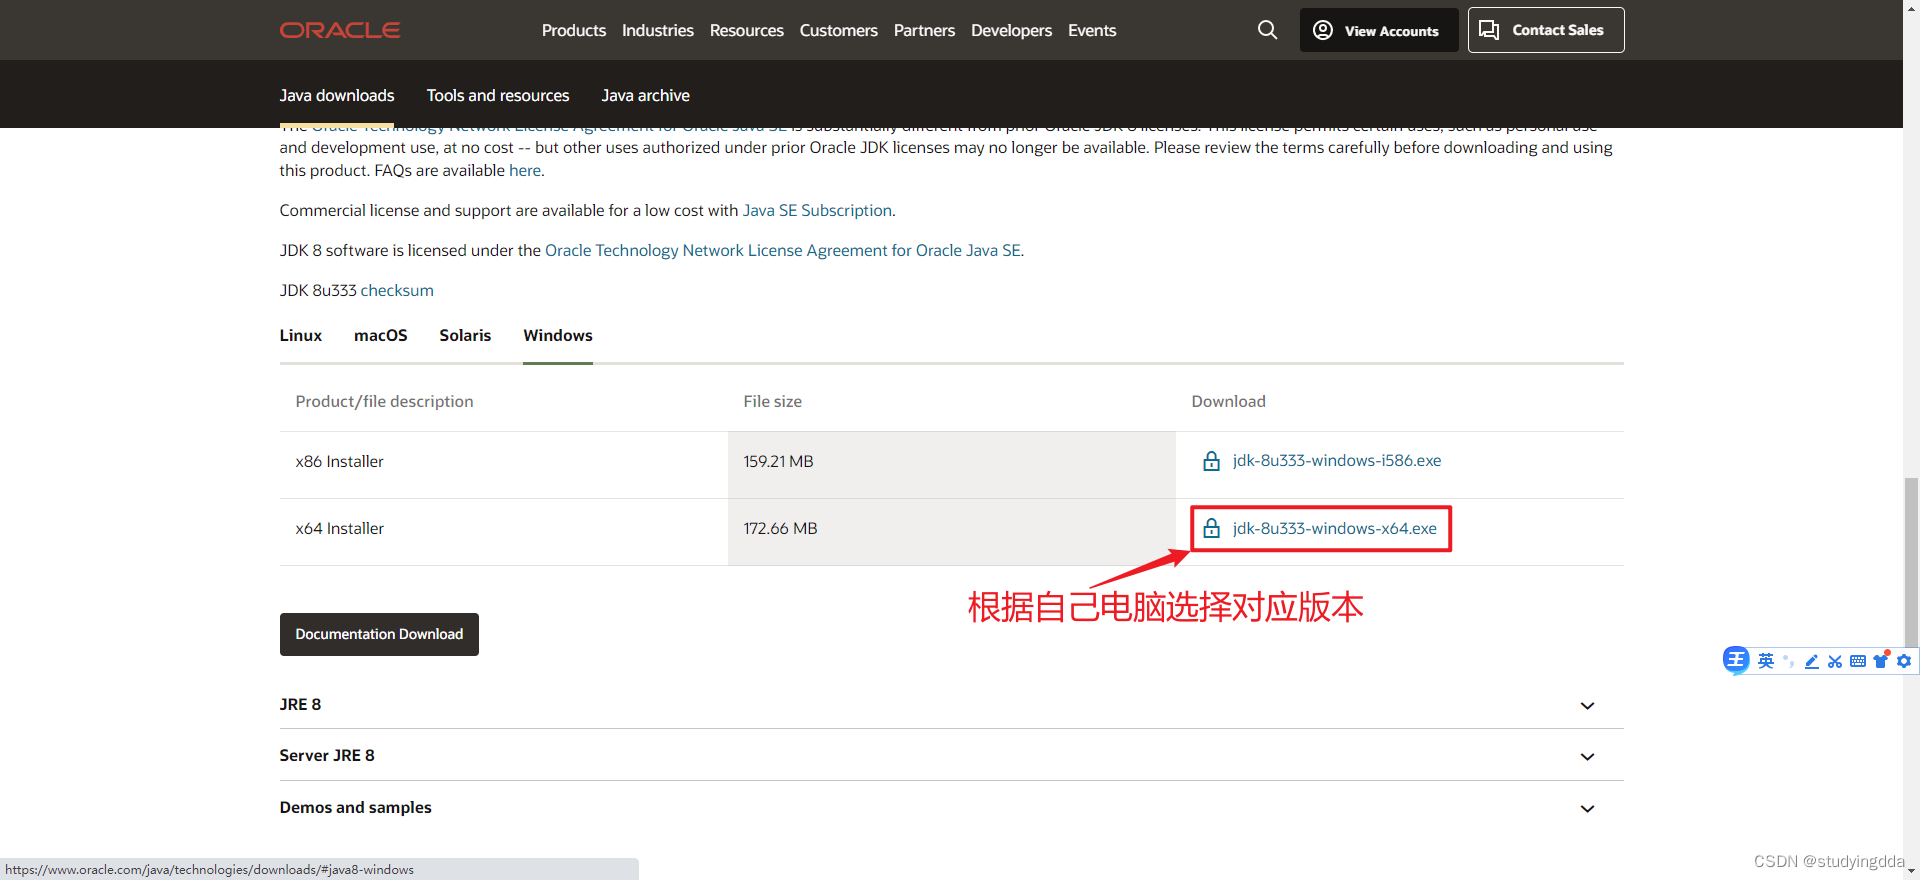This screenshot has height=880, width=1920.
Task: Open the Customers menu
Action: coord(839,30)
